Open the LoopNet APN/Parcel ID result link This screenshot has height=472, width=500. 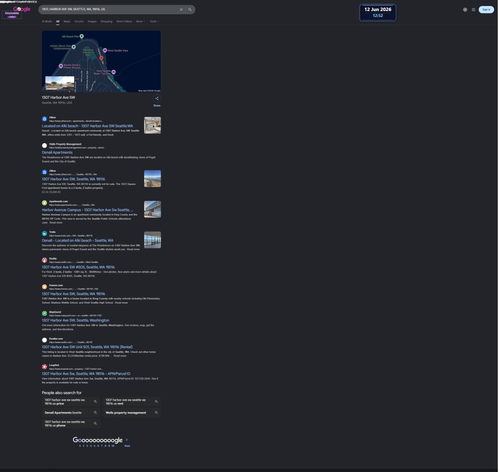pos(86,374)
